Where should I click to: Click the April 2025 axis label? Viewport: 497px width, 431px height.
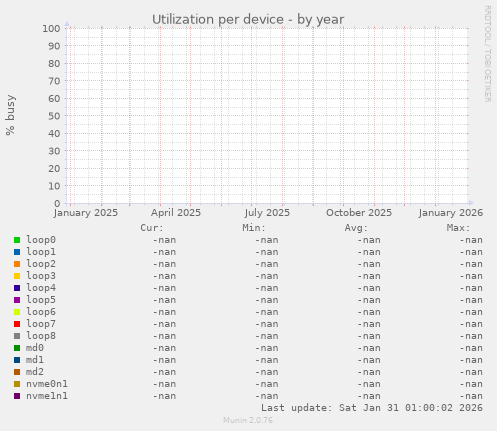tap(176, 213)
